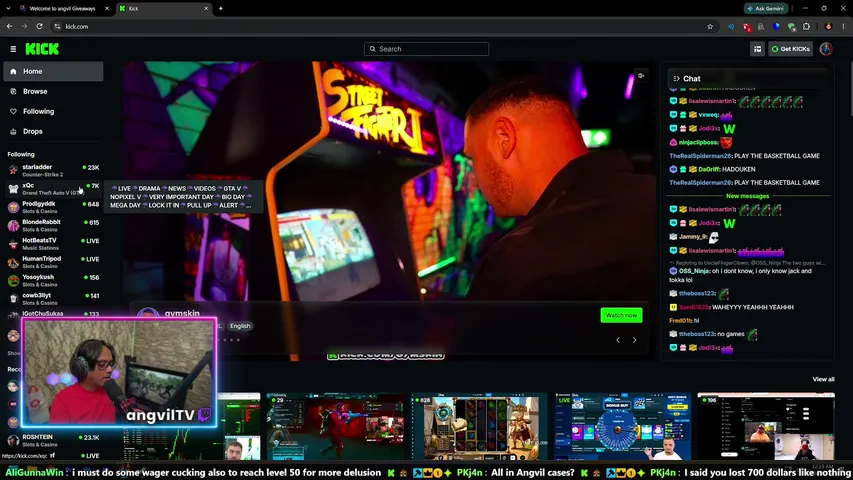
Task: Open HumanTripod's channel in Following
Action: (53, 262)
